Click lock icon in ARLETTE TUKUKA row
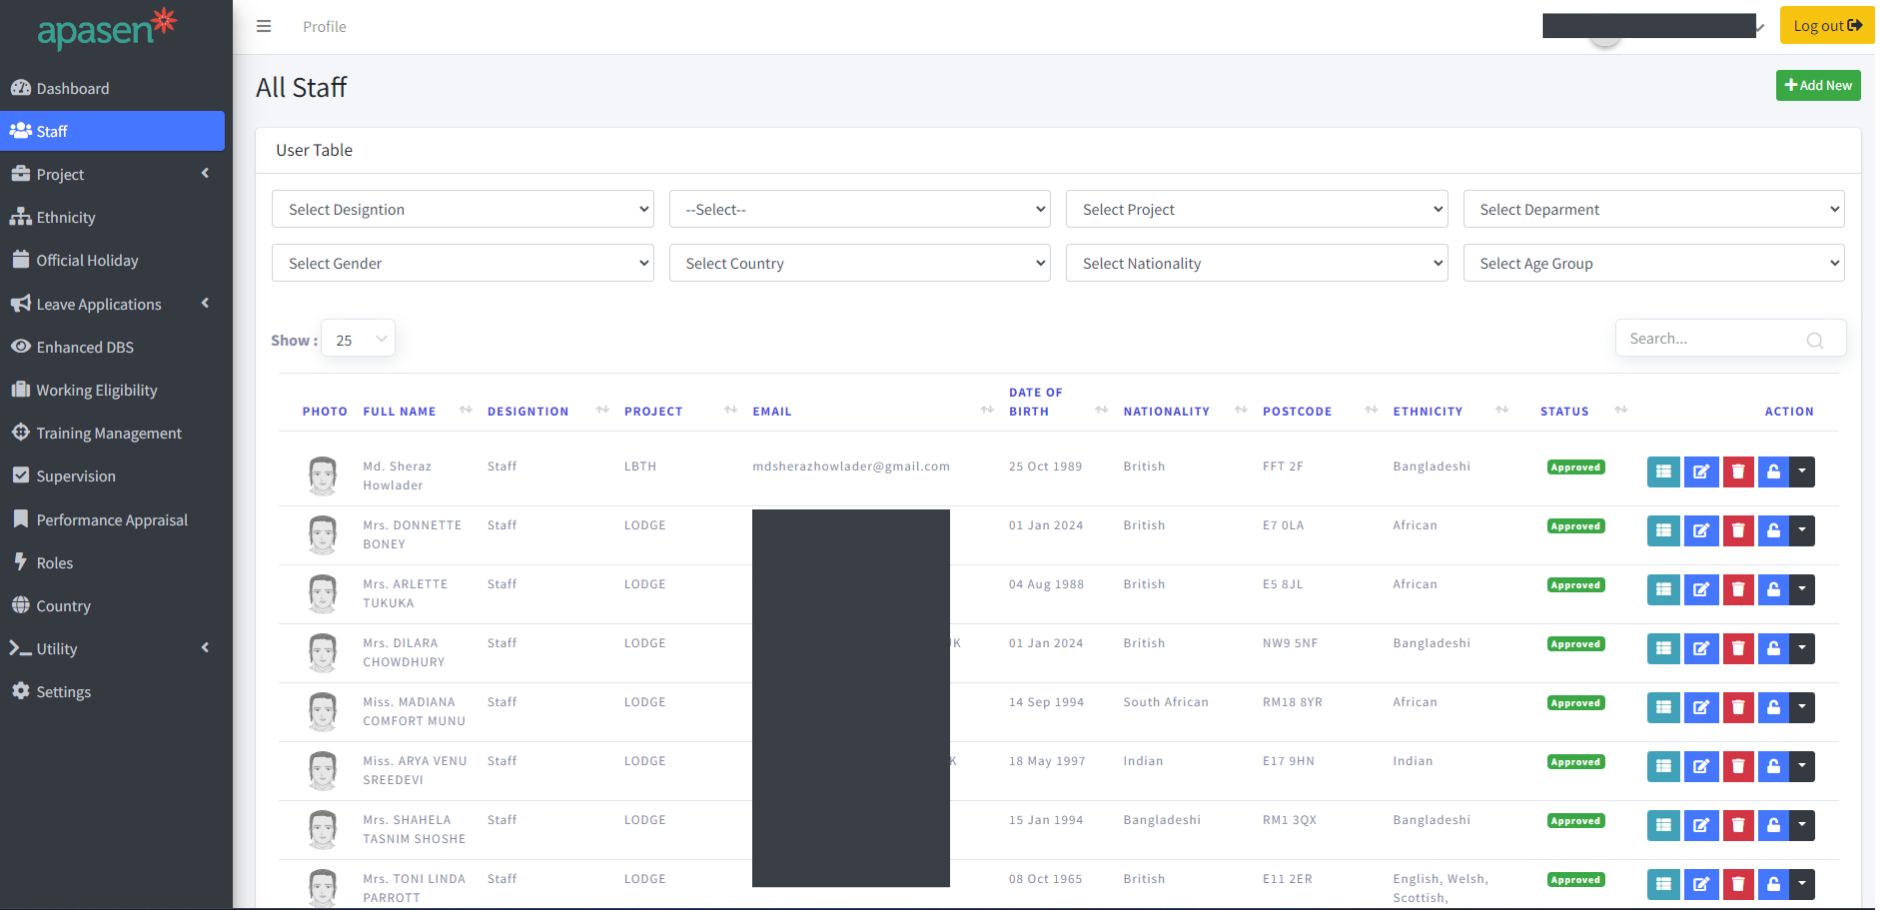The width and height of the screenshot is (1880, 910). [1773, 590]
